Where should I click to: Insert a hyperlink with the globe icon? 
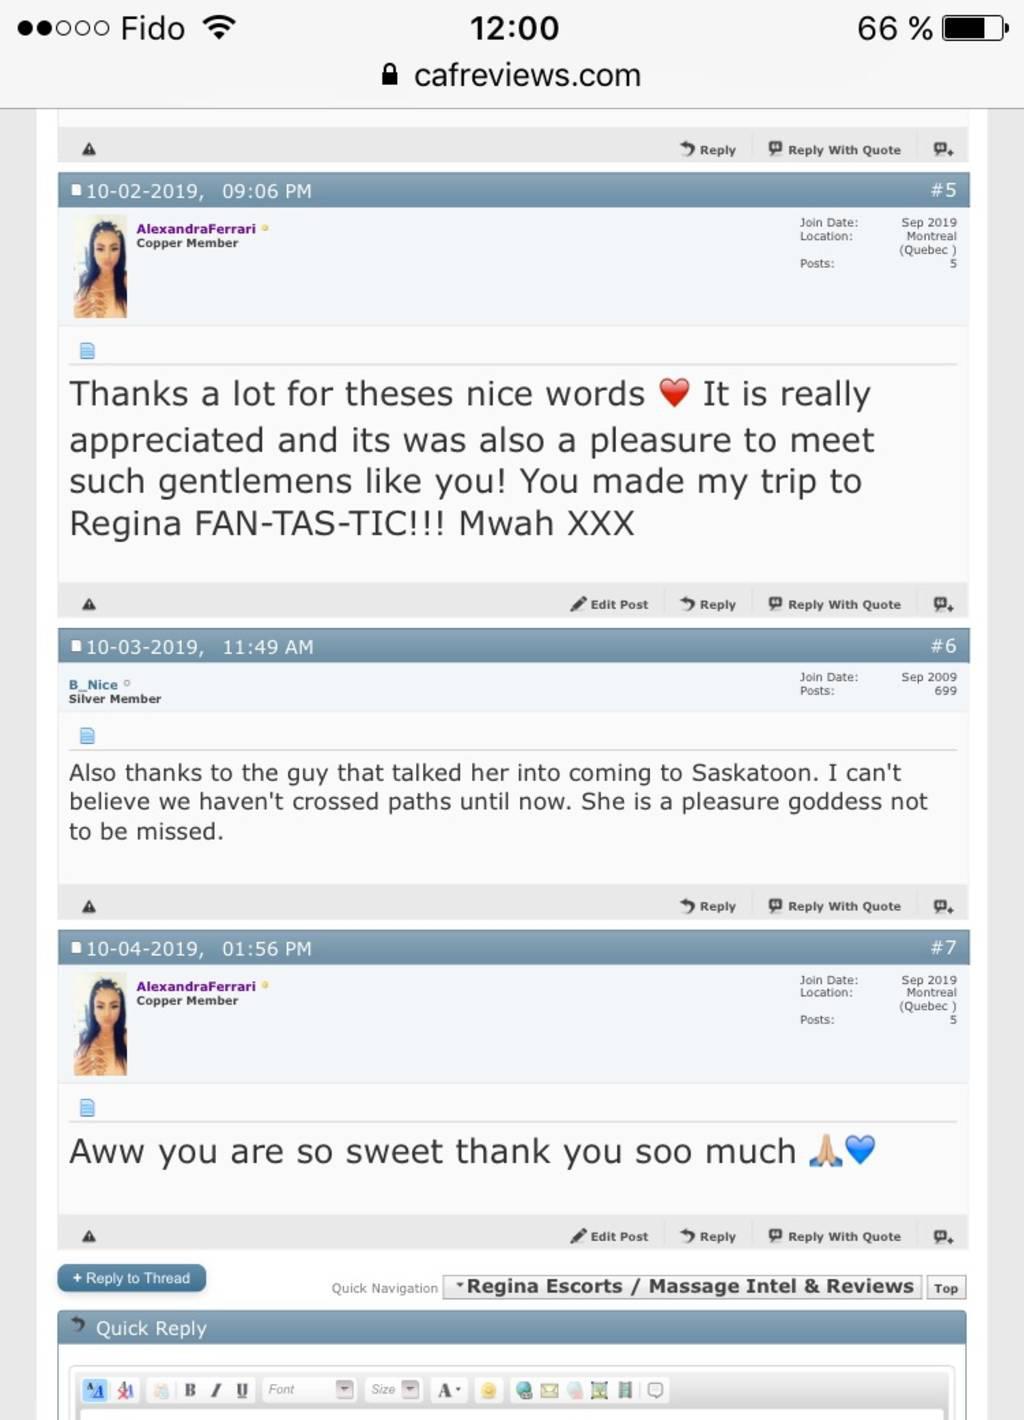[x=523, y=1390]
